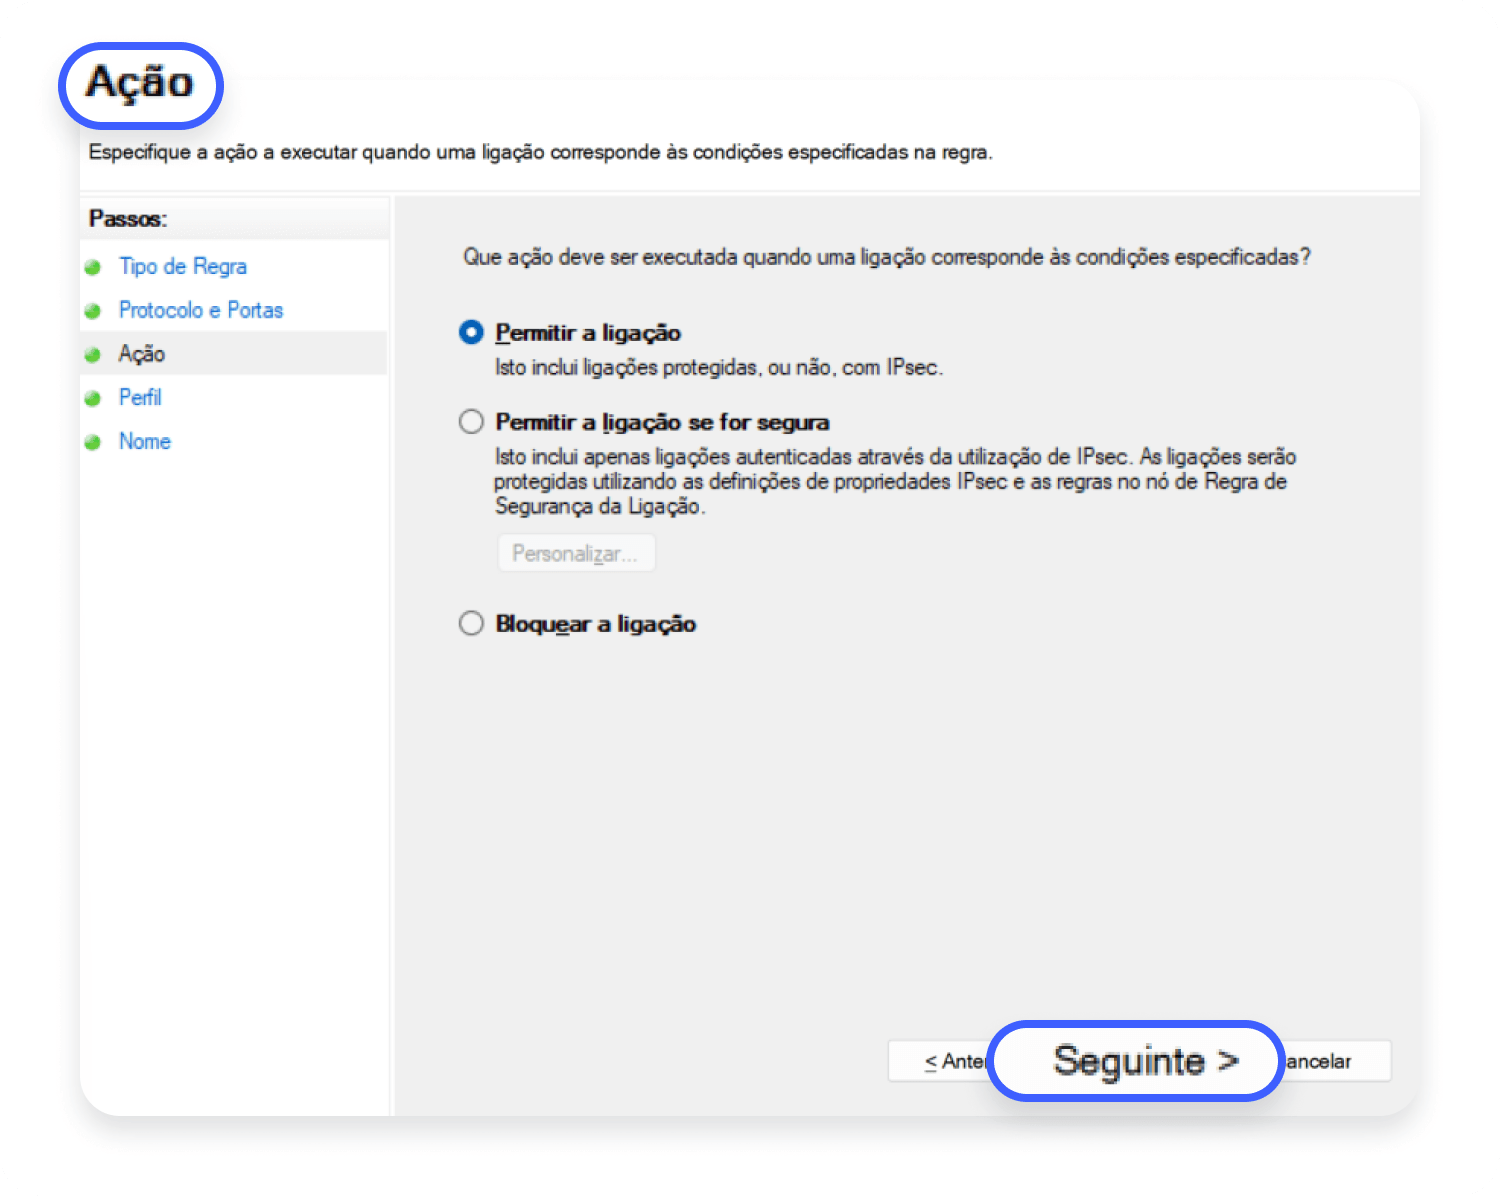
Task: Click the Anterior back button
Action: click(x=939, y=1061)
